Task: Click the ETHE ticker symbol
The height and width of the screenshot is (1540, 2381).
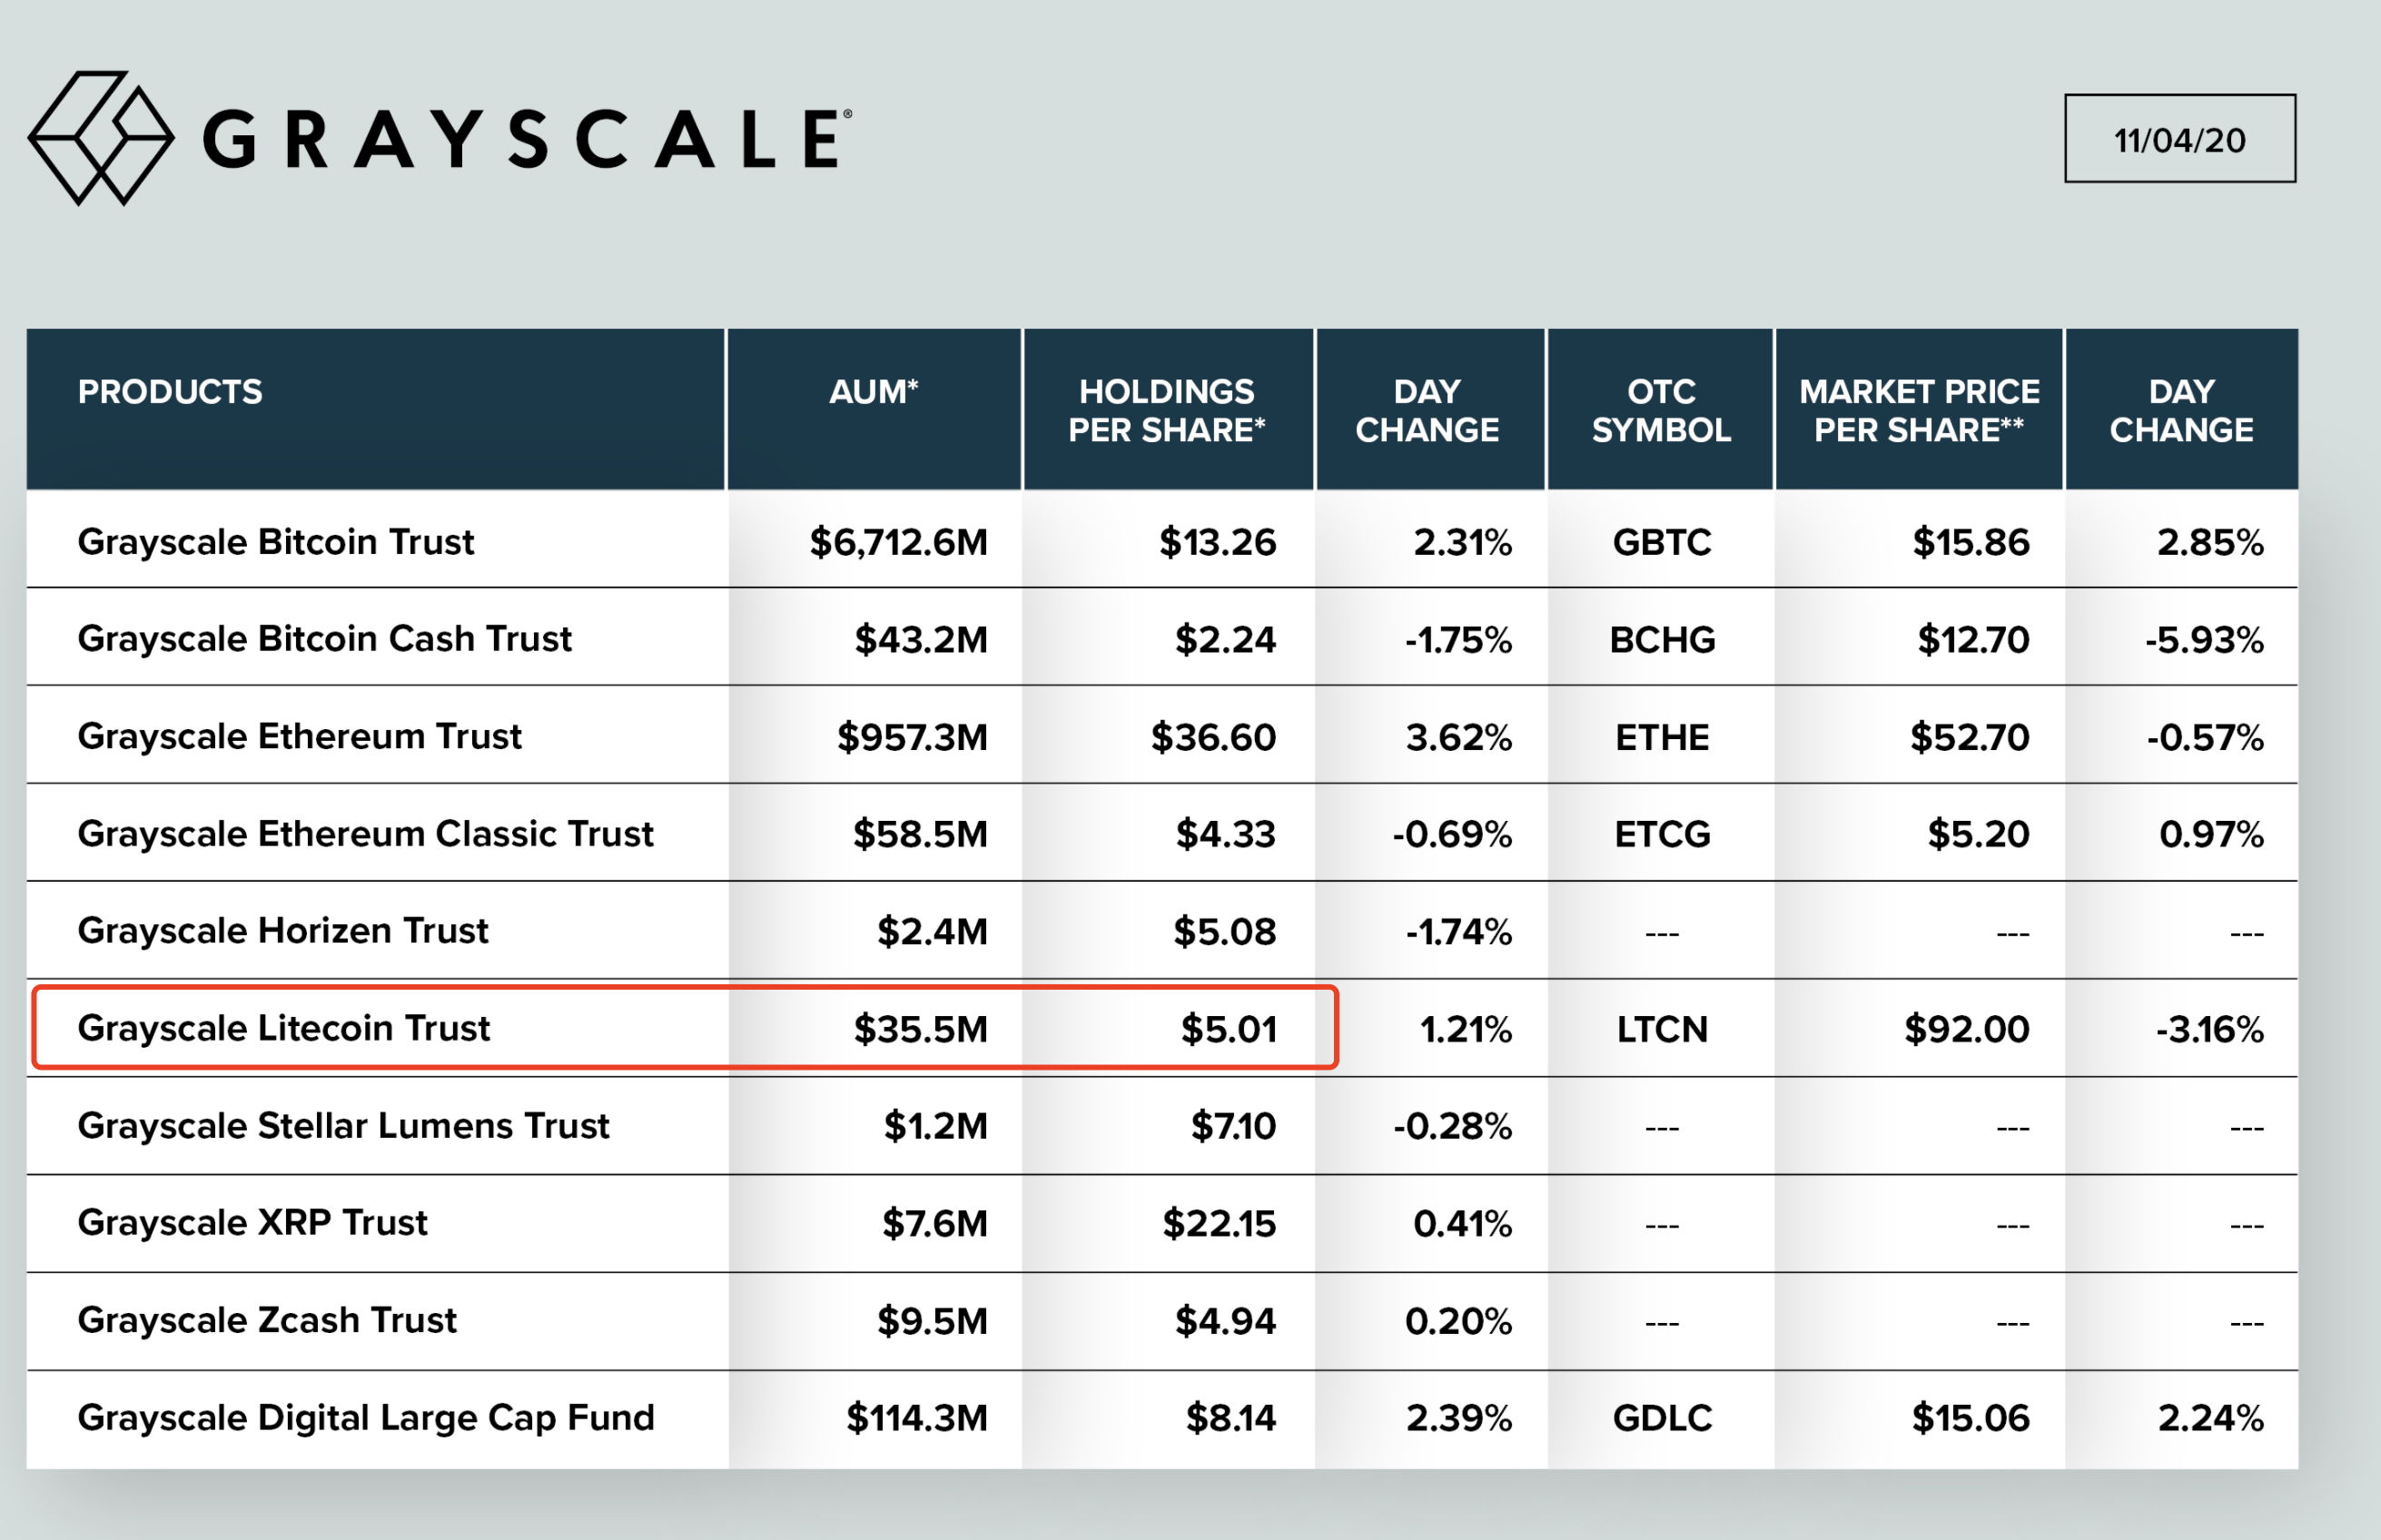Action: (1662, 737)
